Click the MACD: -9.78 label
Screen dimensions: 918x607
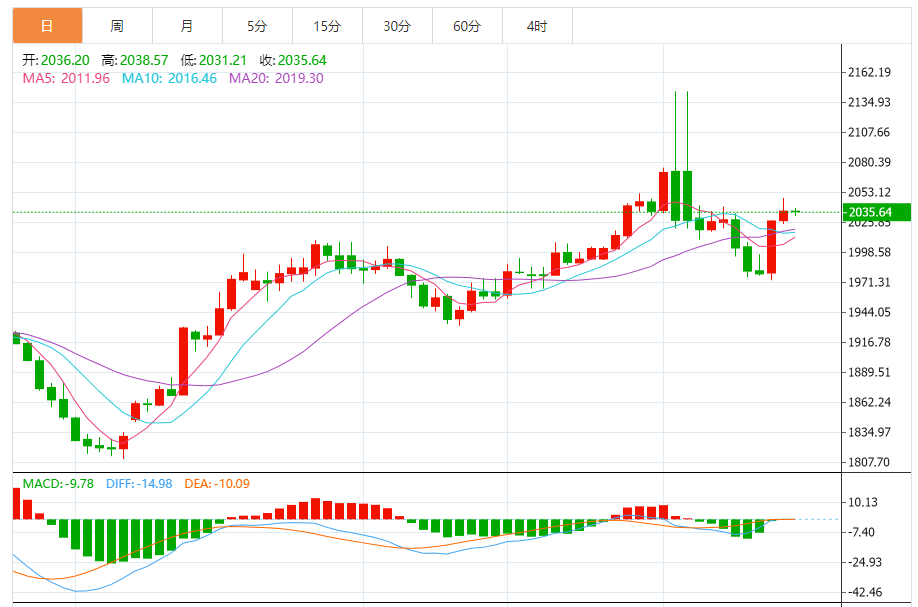(x=58, y=484)
